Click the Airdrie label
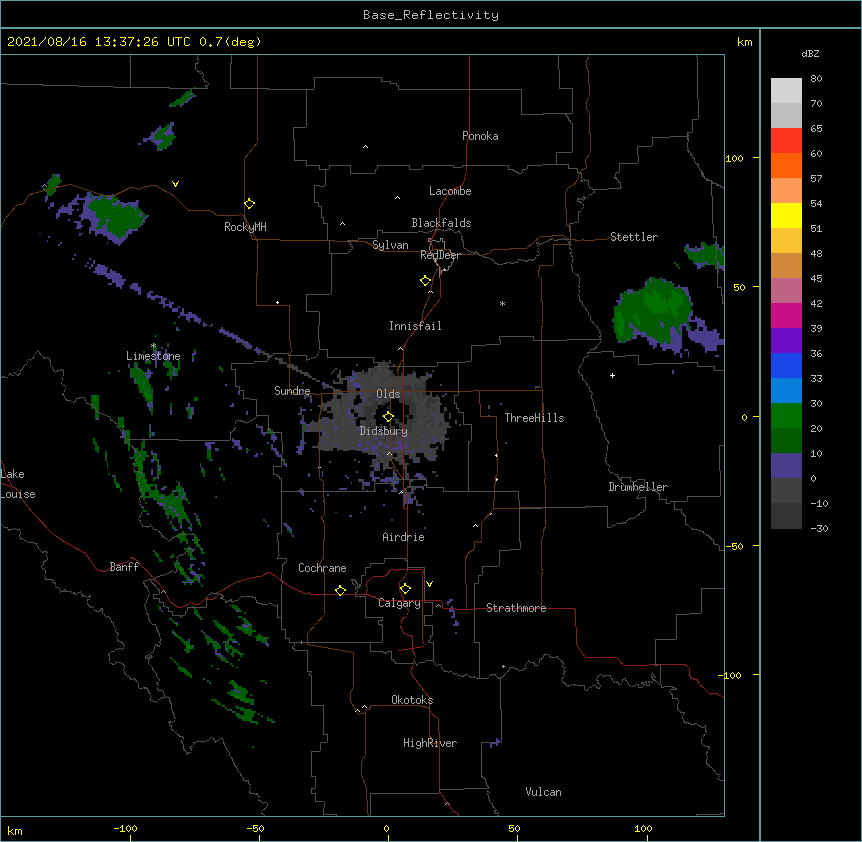Screen dimensions: 862x842 [x=403, y=537]
